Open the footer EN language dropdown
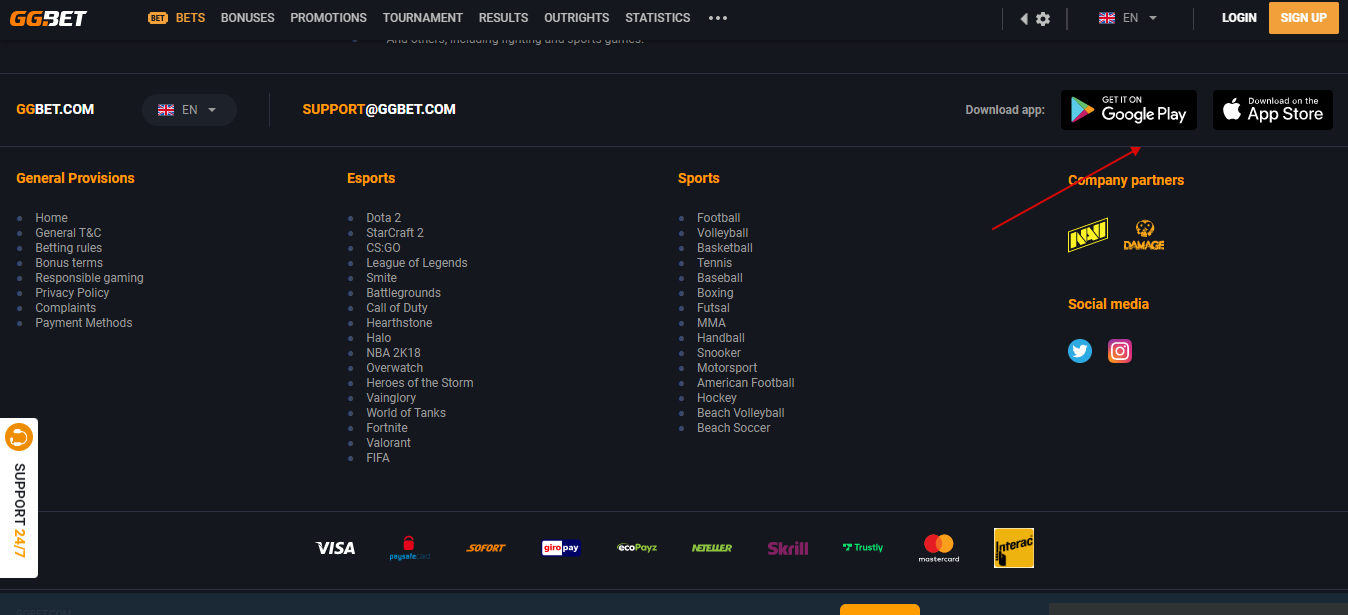Viewport: 1348px width, 615px height. tap(189, 110)
